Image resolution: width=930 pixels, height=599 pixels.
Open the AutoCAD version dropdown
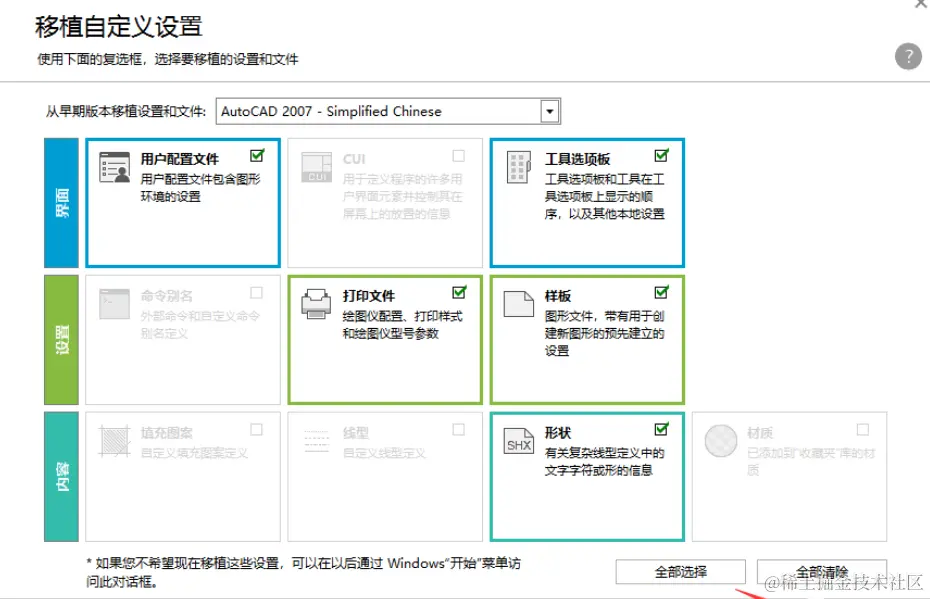click(548, 111)
